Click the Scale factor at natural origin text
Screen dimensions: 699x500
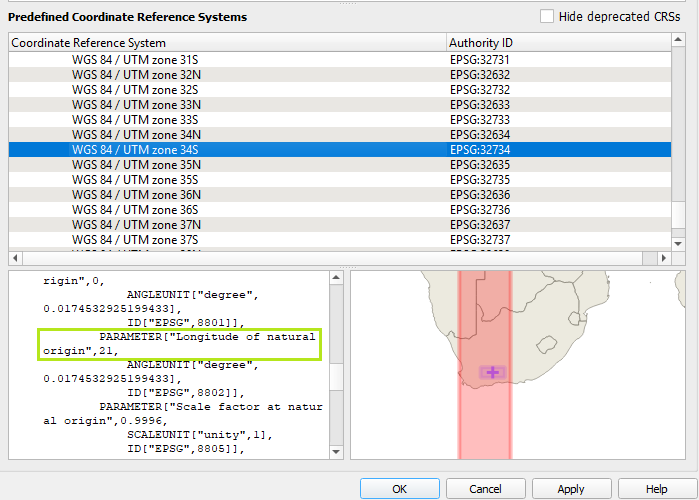tap(183, 414)
